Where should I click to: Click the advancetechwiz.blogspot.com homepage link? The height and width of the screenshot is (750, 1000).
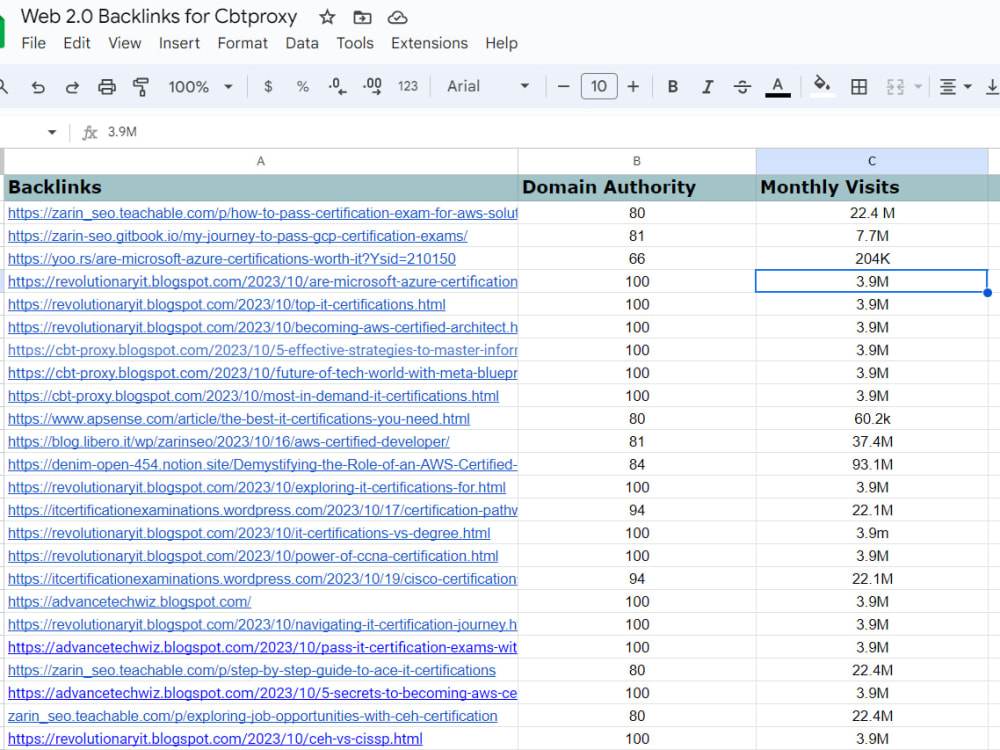coord(130,602)
